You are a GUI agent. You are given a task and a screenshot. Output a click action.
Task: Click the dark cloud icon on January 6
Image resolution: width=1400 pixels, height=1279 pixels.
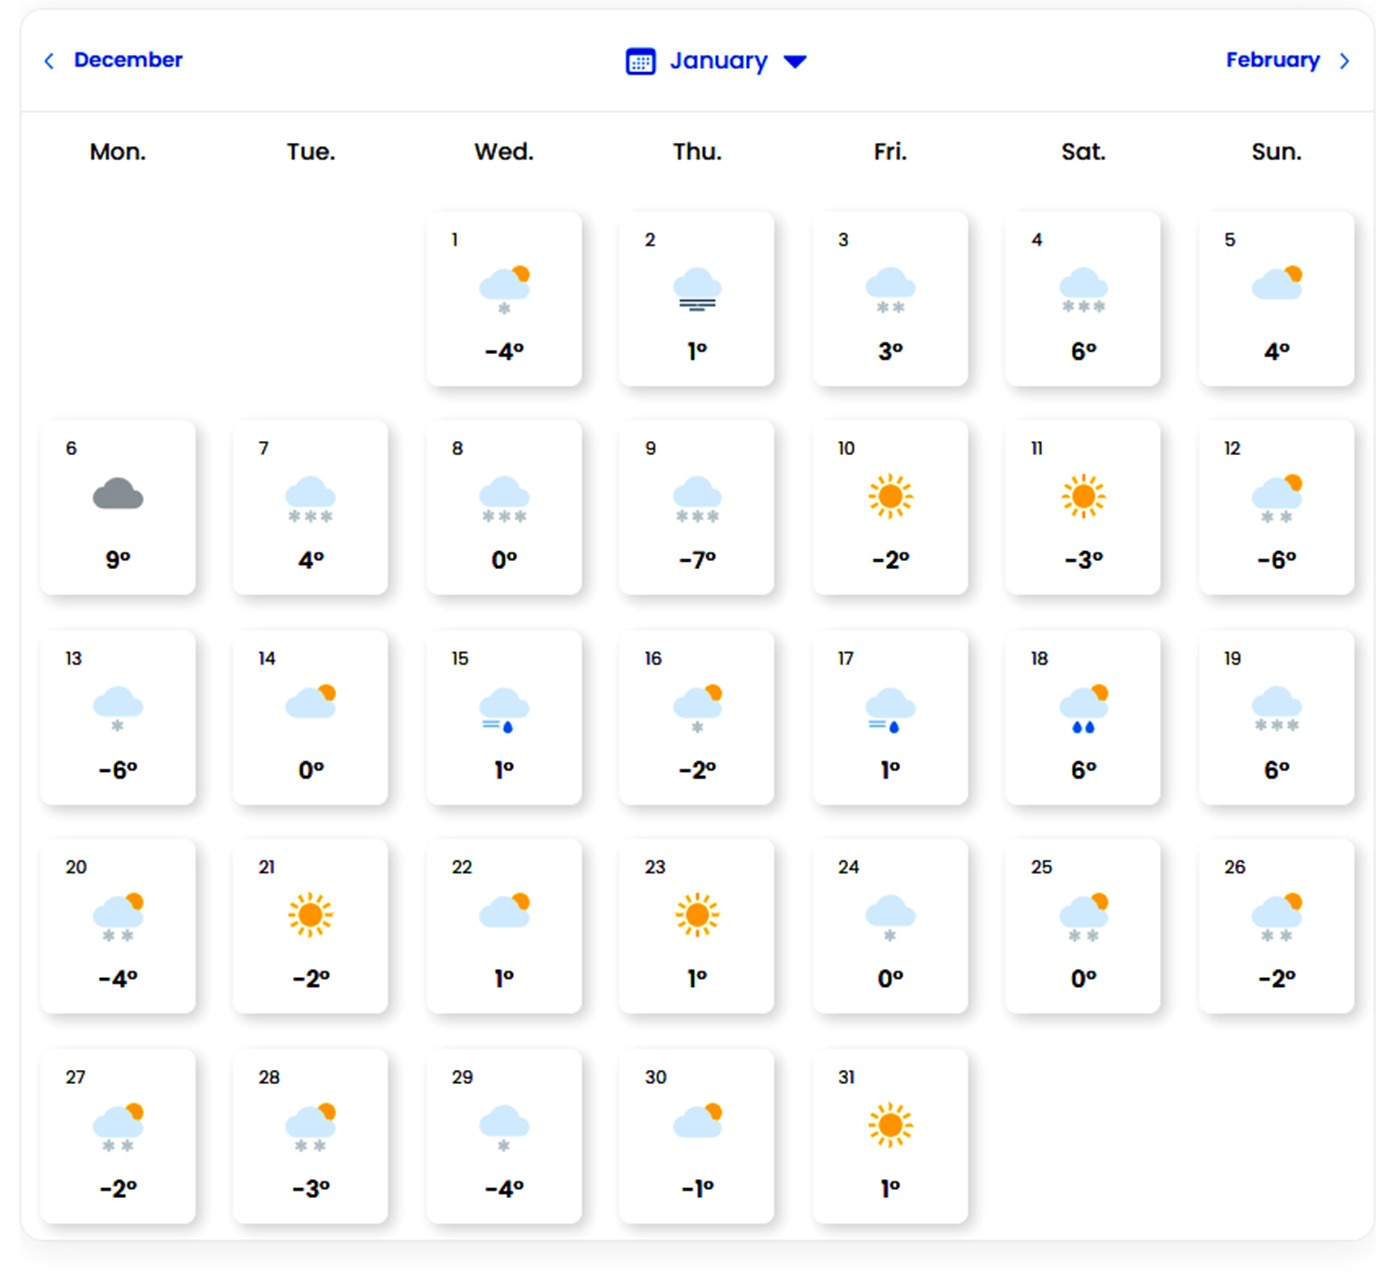[x=118, y=494]
